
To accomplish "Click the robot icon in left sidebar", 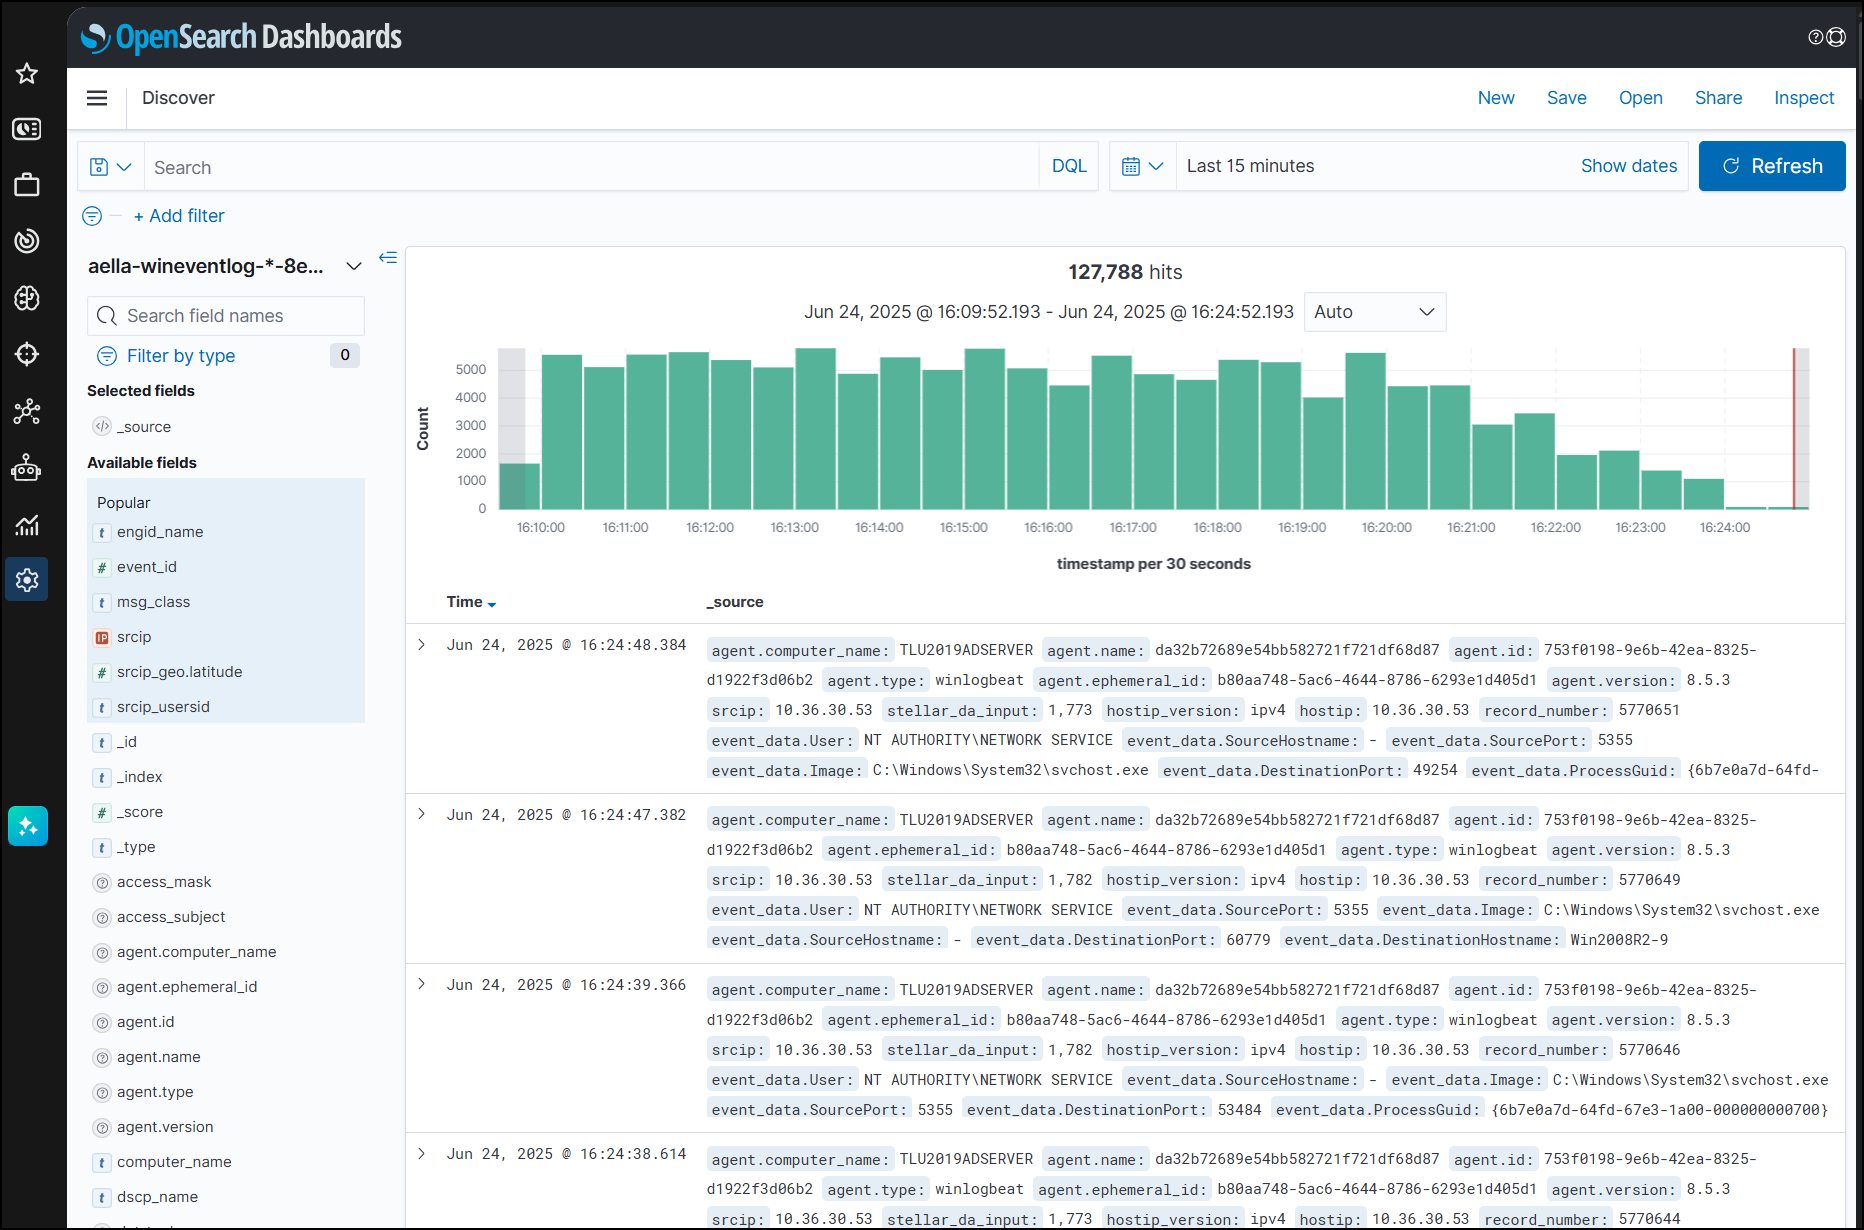I will pos(27,468).
